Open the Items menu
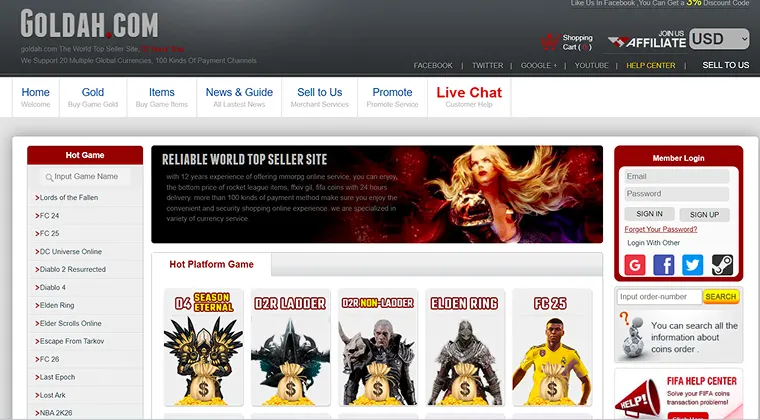 pyautogui.click(x=161, y=97)
